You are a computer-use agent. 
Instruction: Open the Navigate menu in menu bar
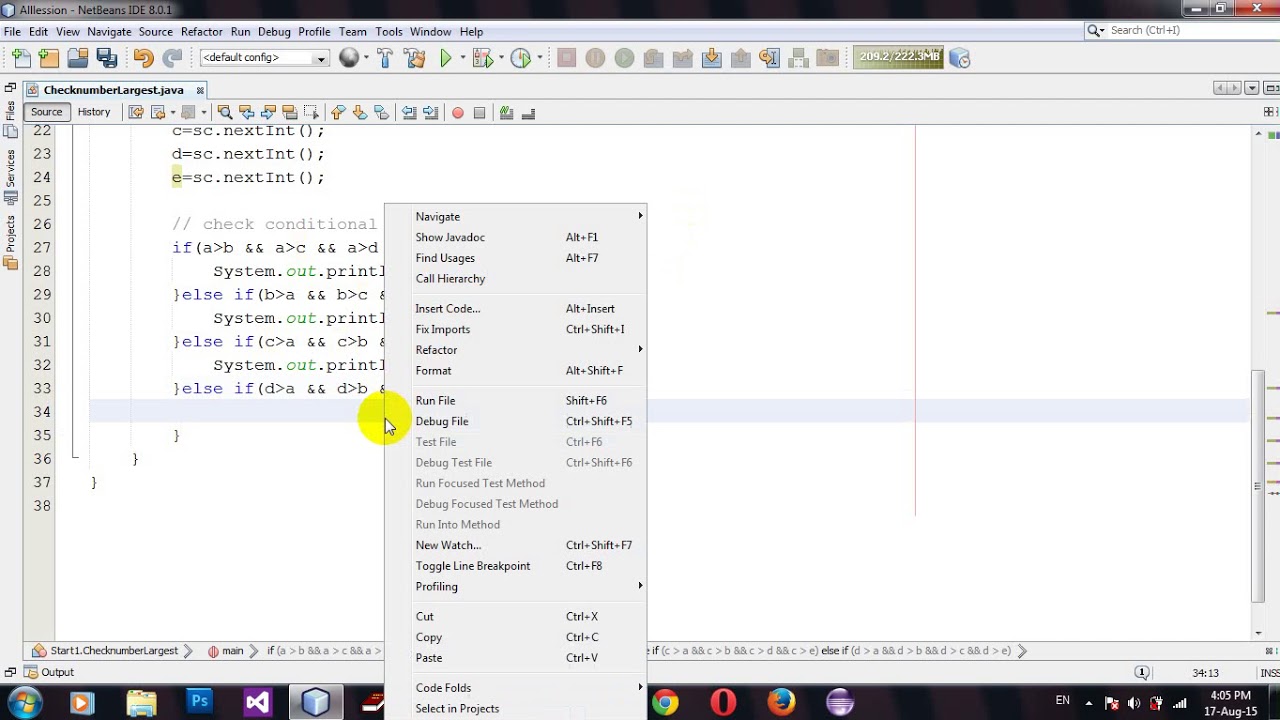point(109,32)
